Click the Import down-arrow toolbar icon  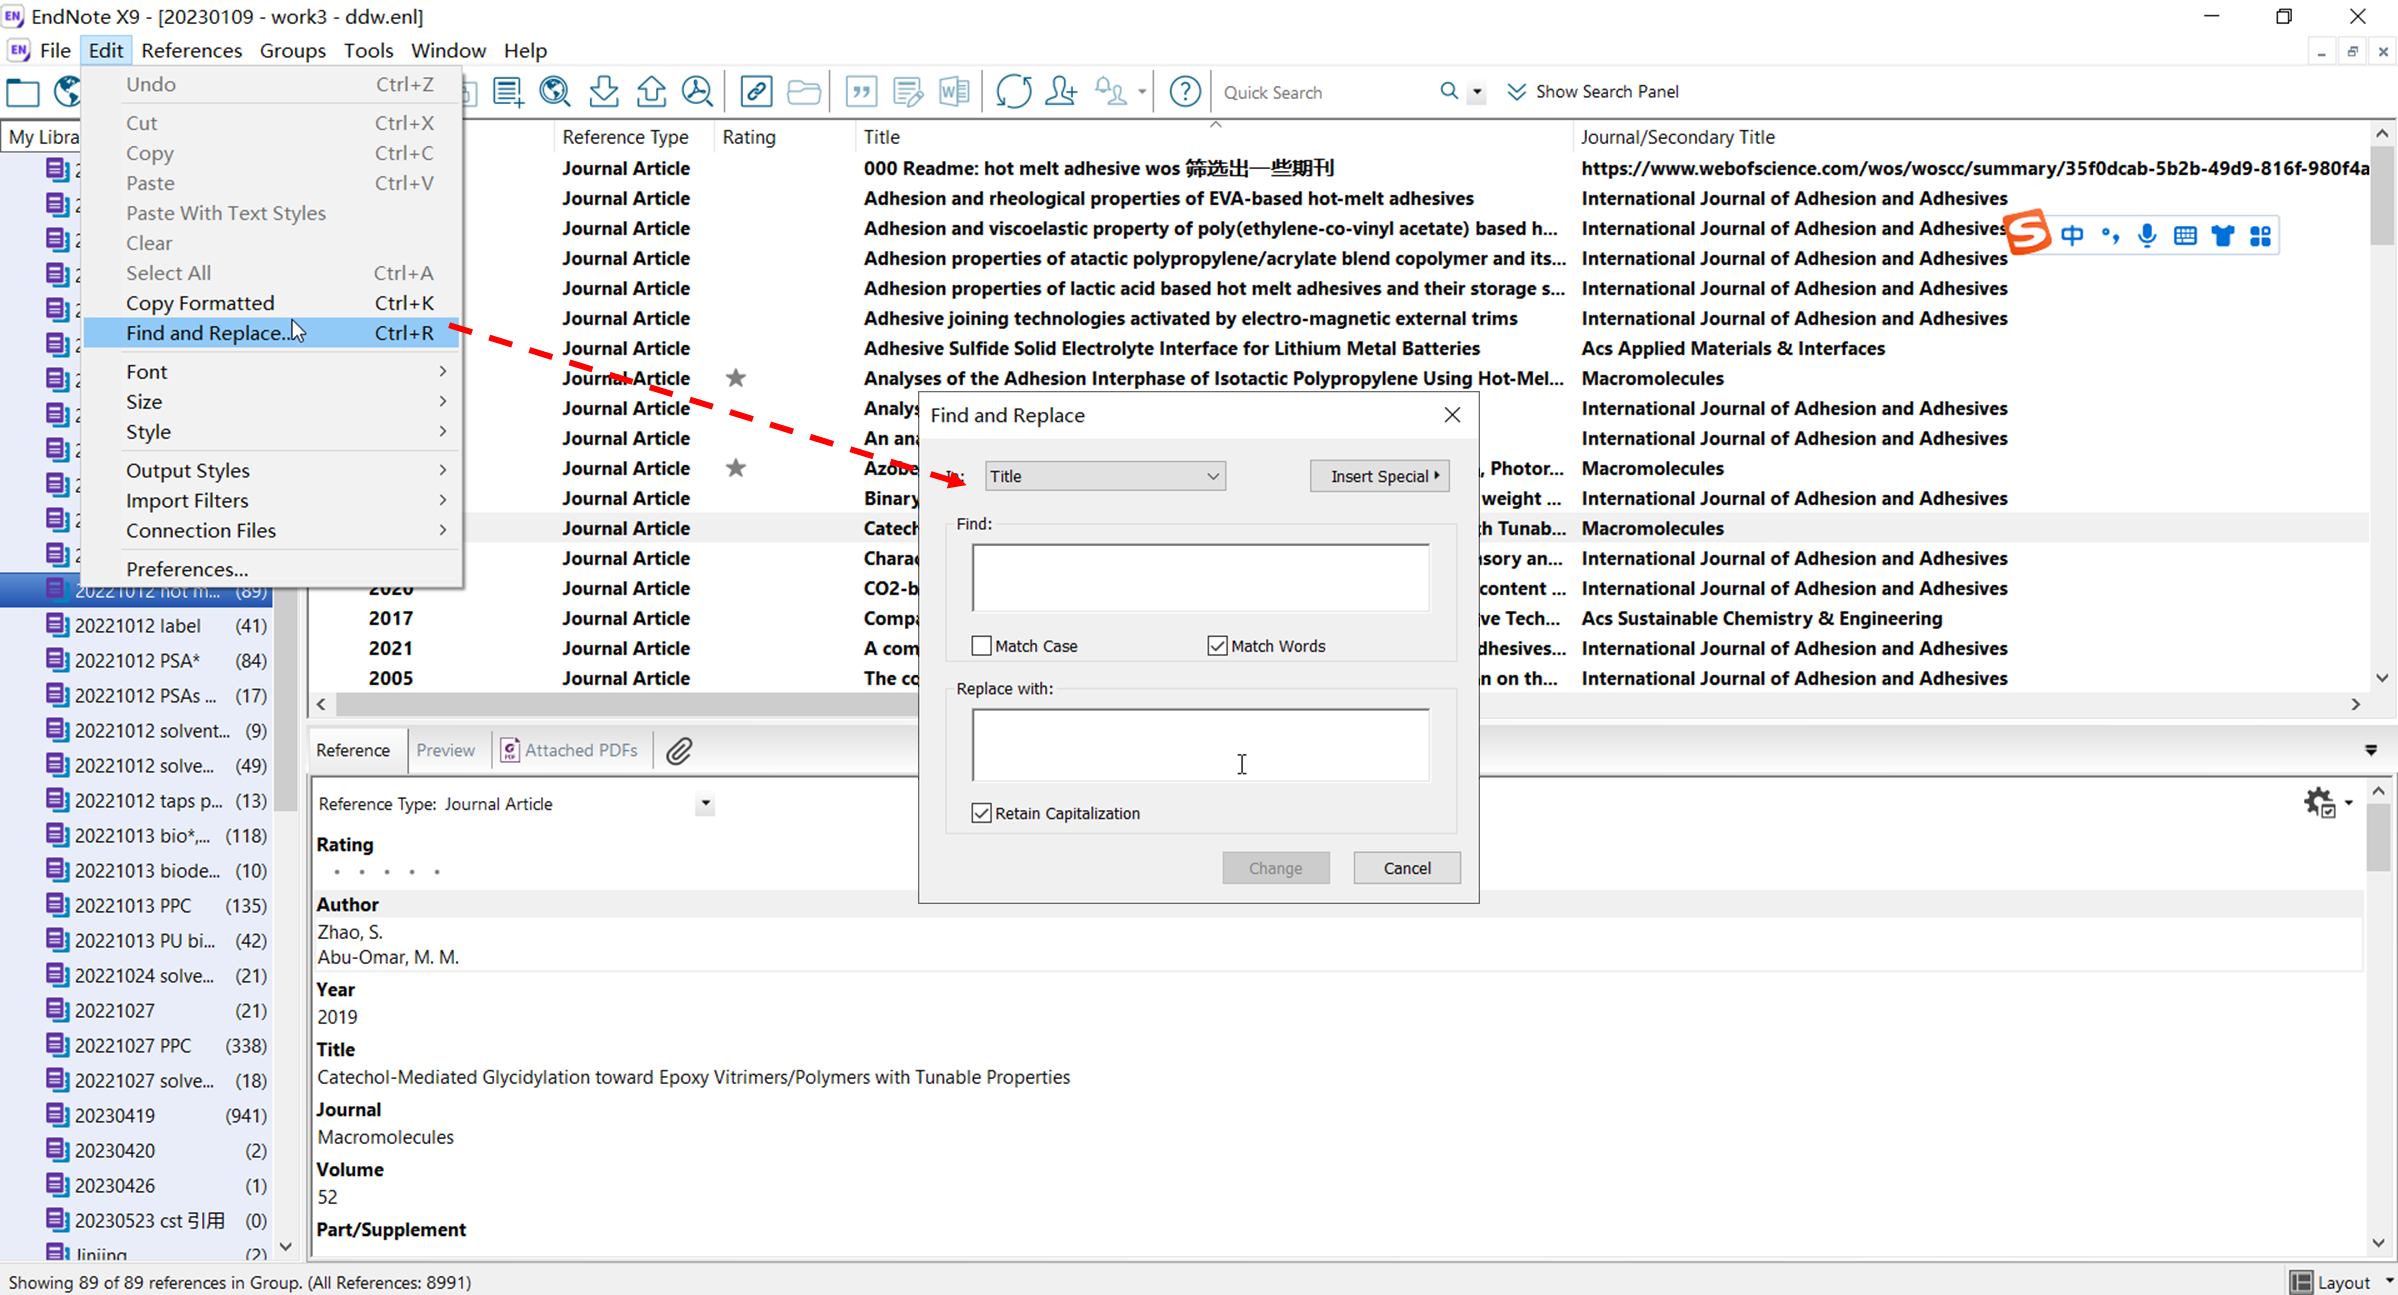point(604,92)
